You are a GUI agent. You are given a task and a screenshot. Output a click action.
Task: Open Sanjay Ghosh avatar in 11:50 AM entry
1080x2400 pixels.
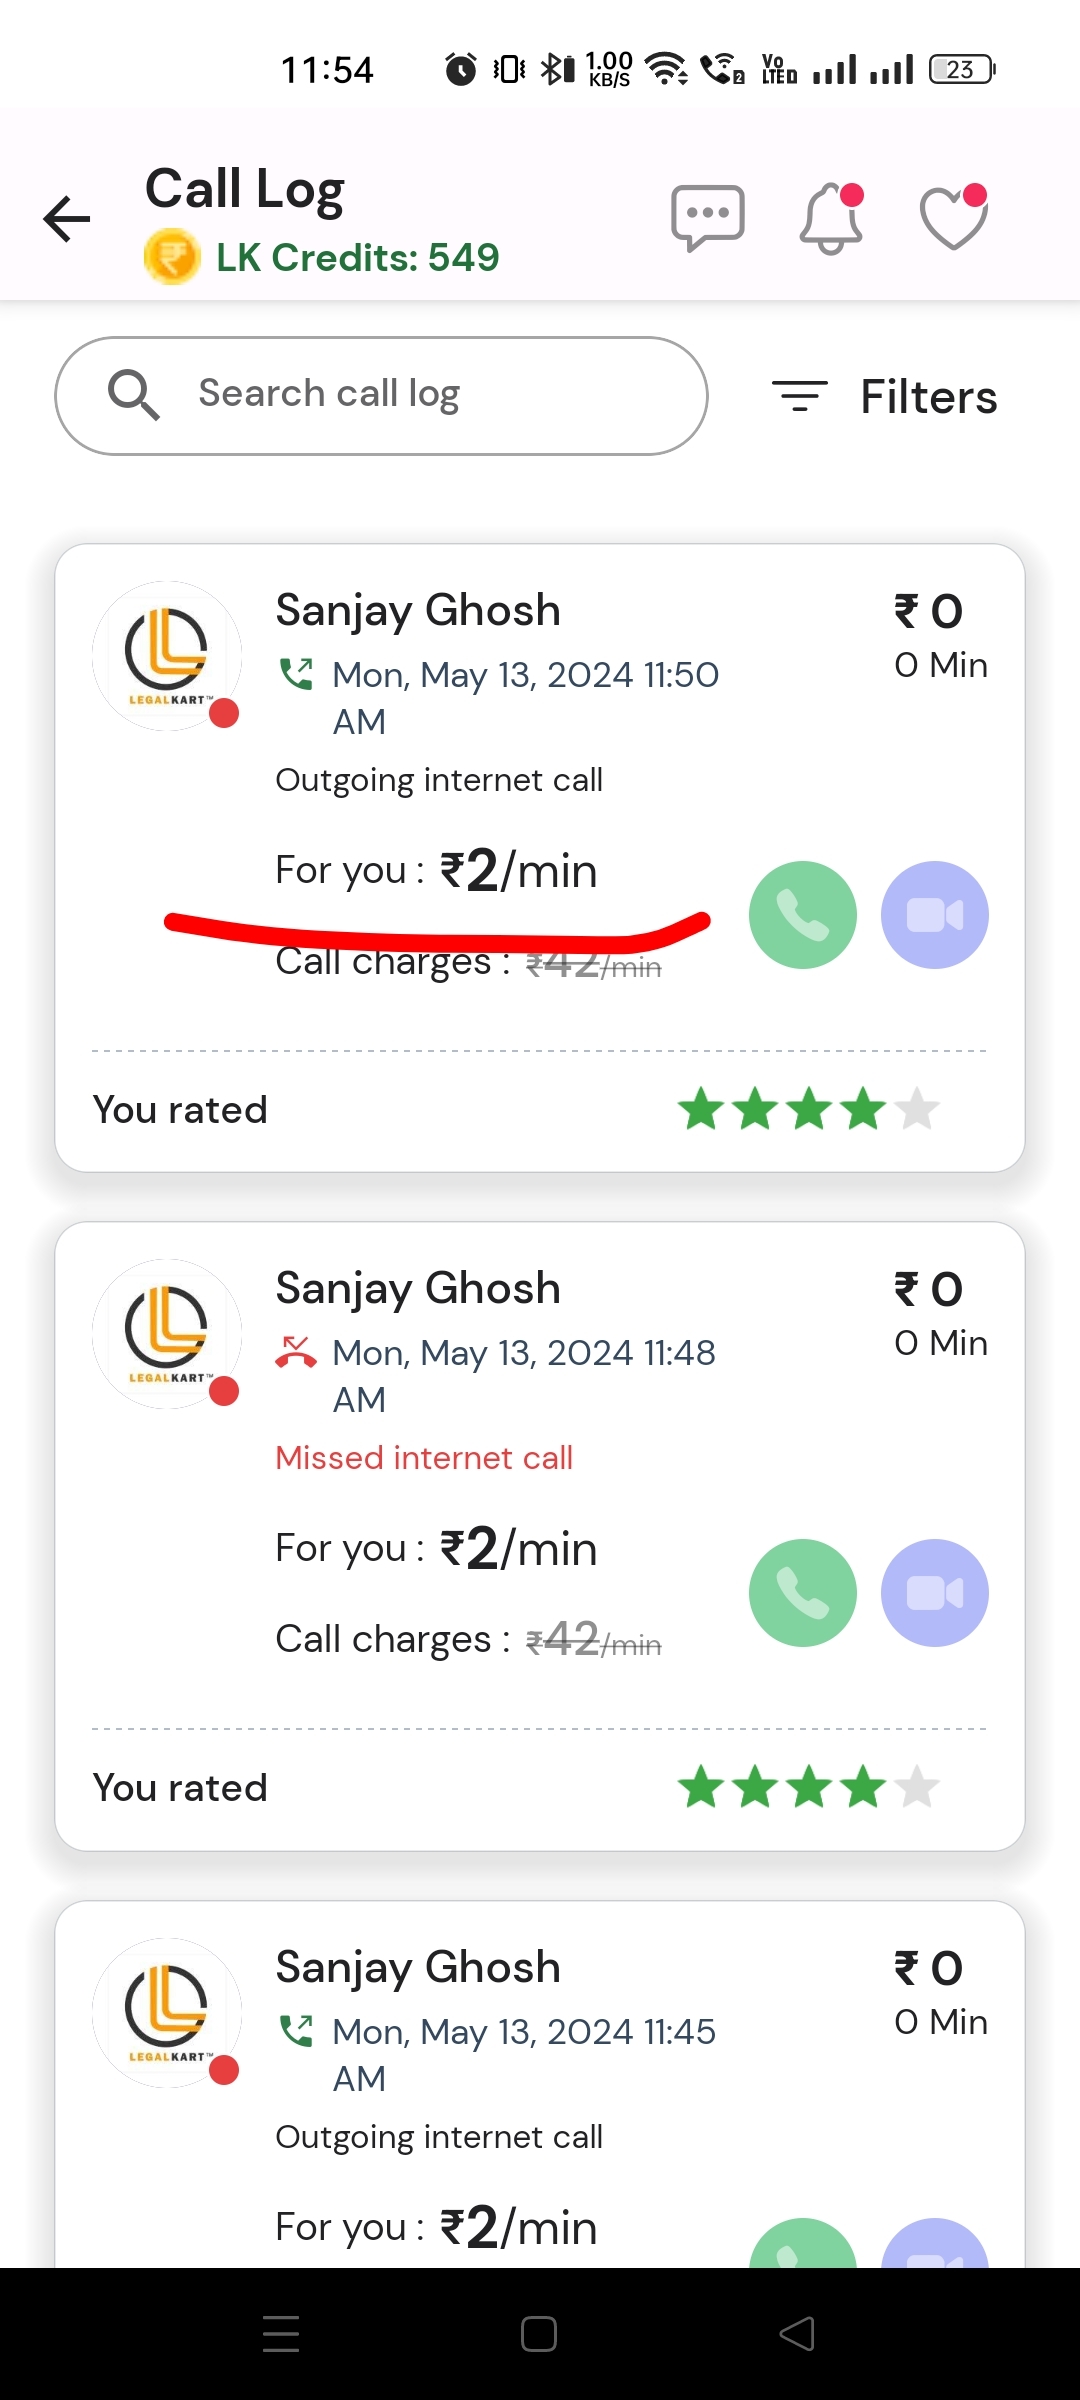tap(167, 656)
